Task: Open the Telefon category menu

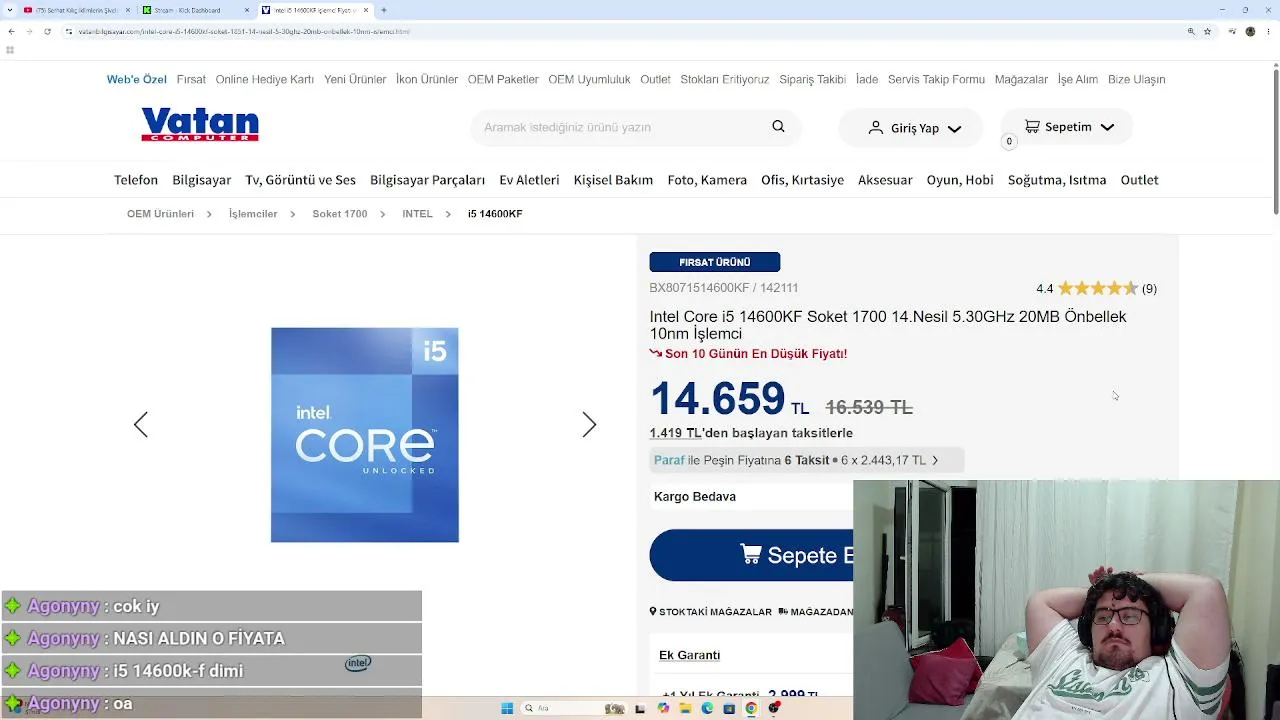Action: click(136, 180)
